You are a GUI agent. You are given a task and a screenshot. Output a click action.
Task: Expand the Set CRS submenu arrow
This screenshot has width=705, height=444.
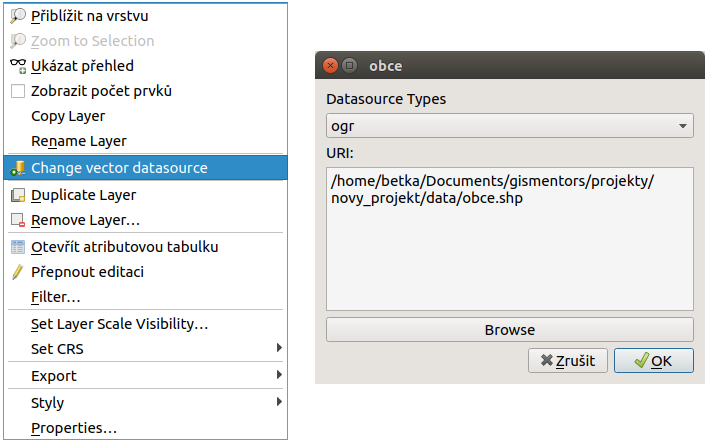click(x=279, y=348)
